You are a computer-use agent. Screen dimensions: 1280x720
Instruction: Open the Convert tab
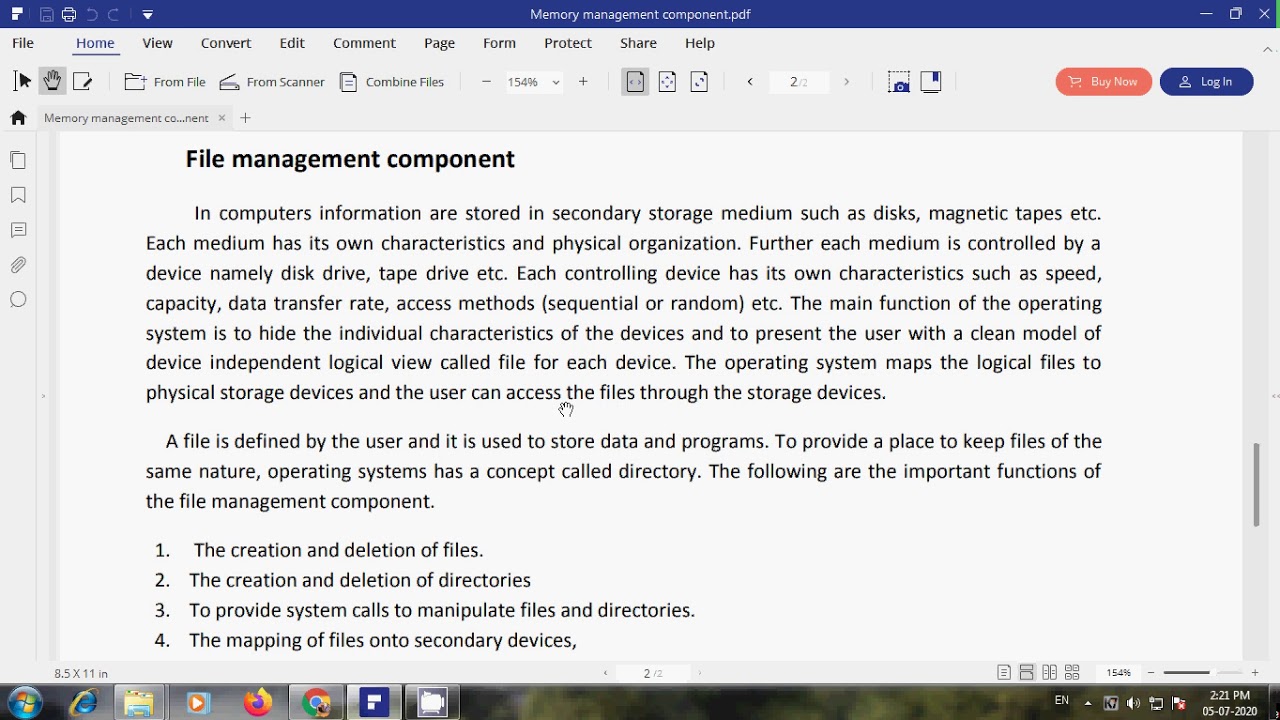point(226,43)
